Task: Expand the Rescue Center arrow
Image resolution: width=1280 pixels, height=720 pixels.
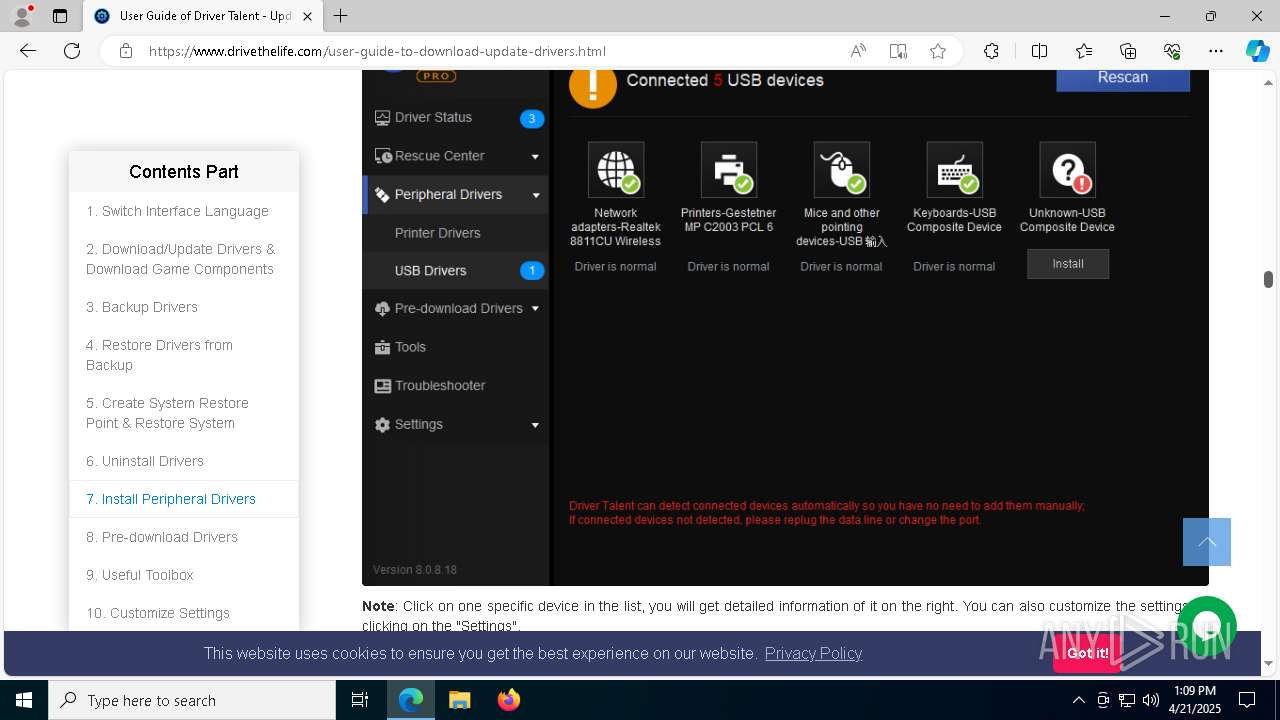Action: coord(535,157)
